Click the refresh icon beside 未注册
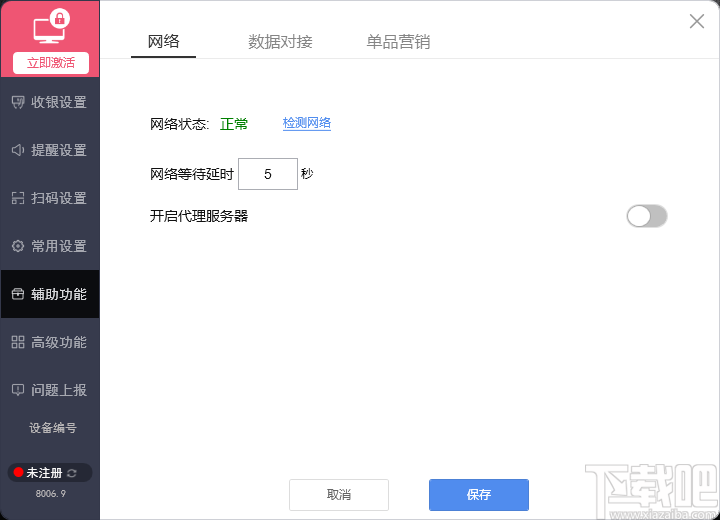This screenshot has height=520, width=720. pos(72,473)
